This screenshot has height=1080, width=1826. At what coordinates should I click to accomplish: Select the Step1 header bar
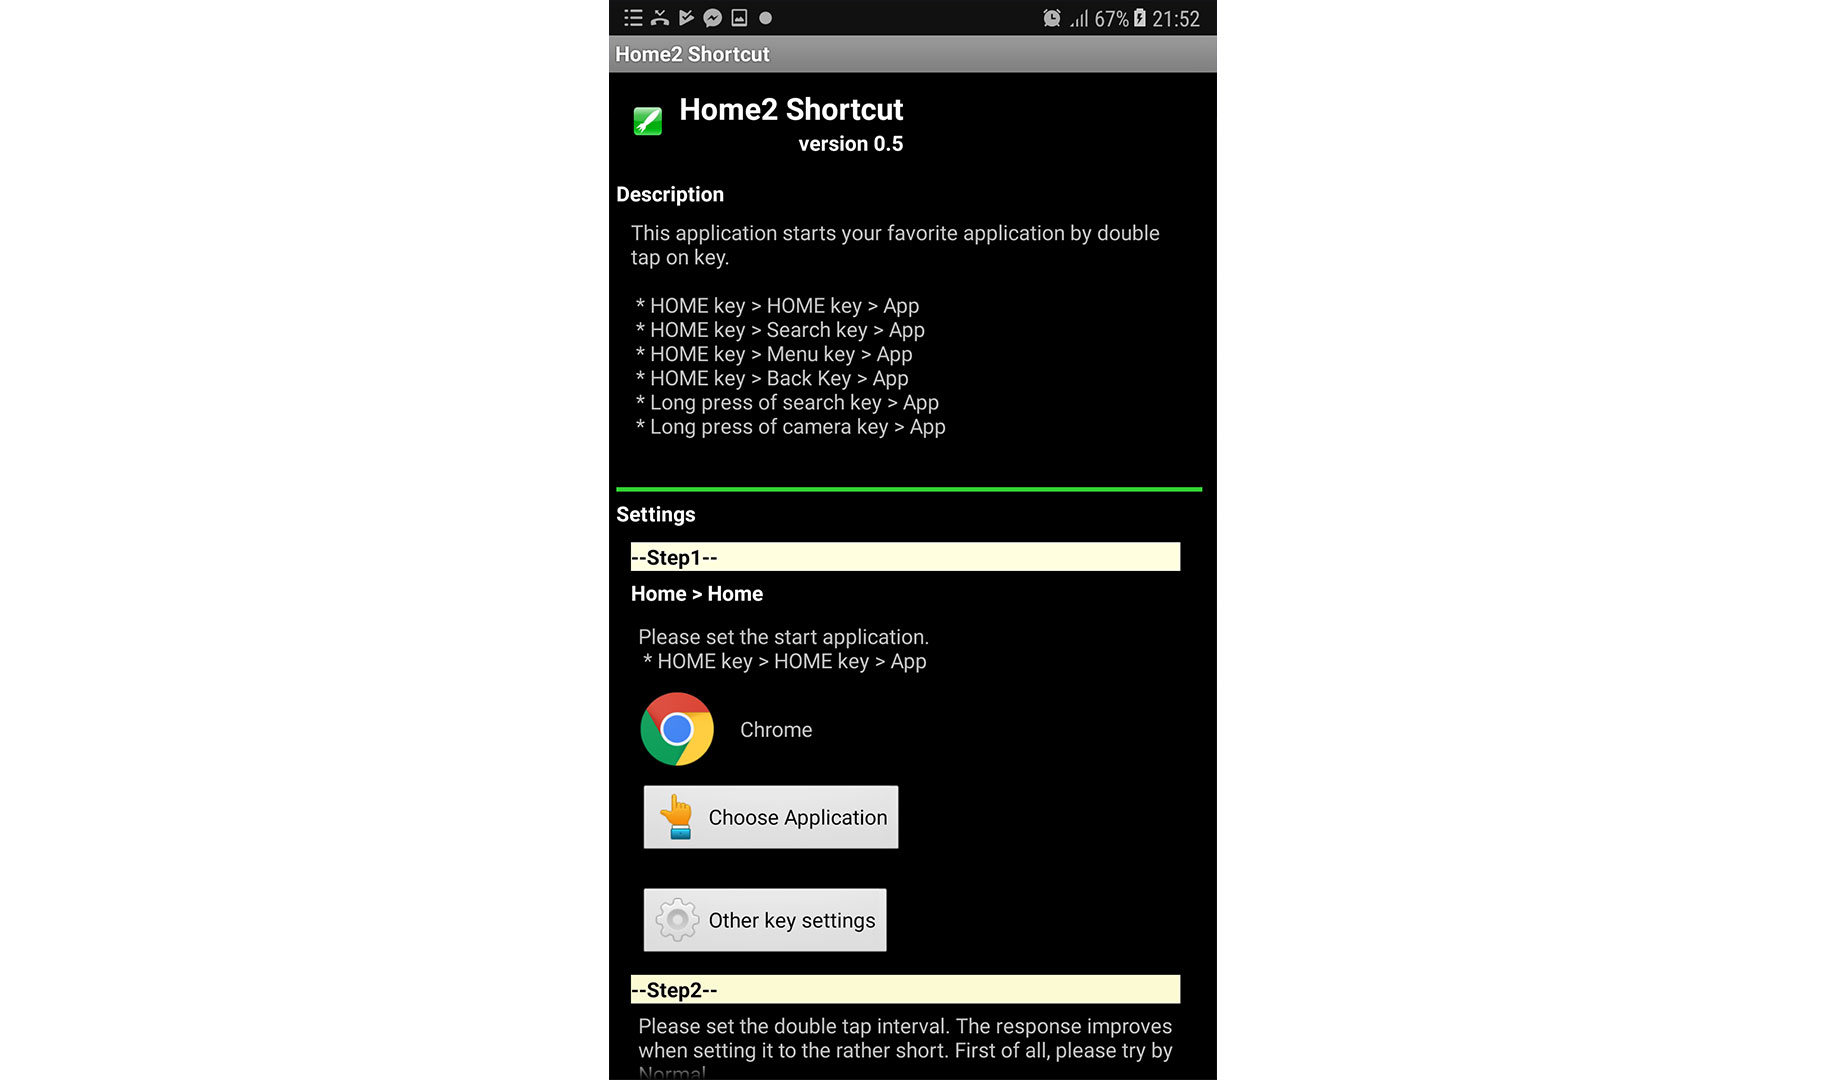pos(905,557)
